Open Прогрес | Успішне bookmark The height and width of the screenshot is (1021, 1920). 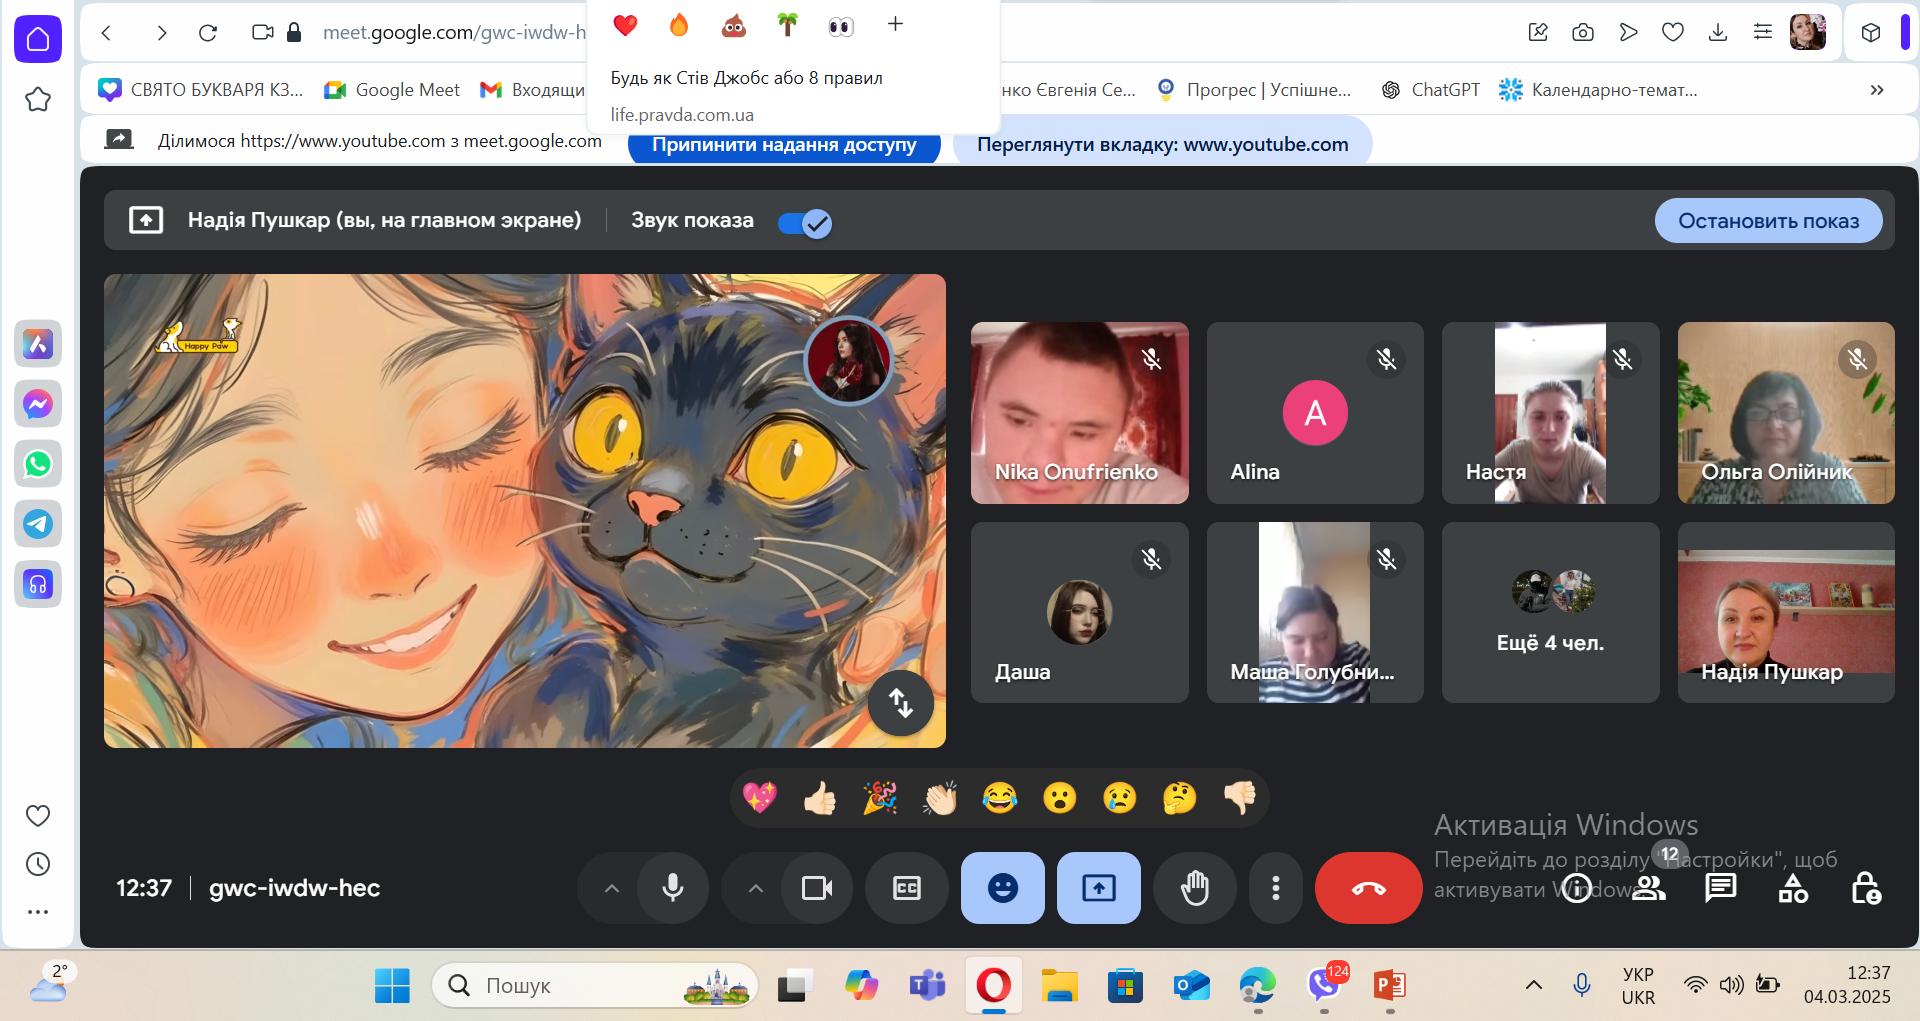(x=1253, y=90)
